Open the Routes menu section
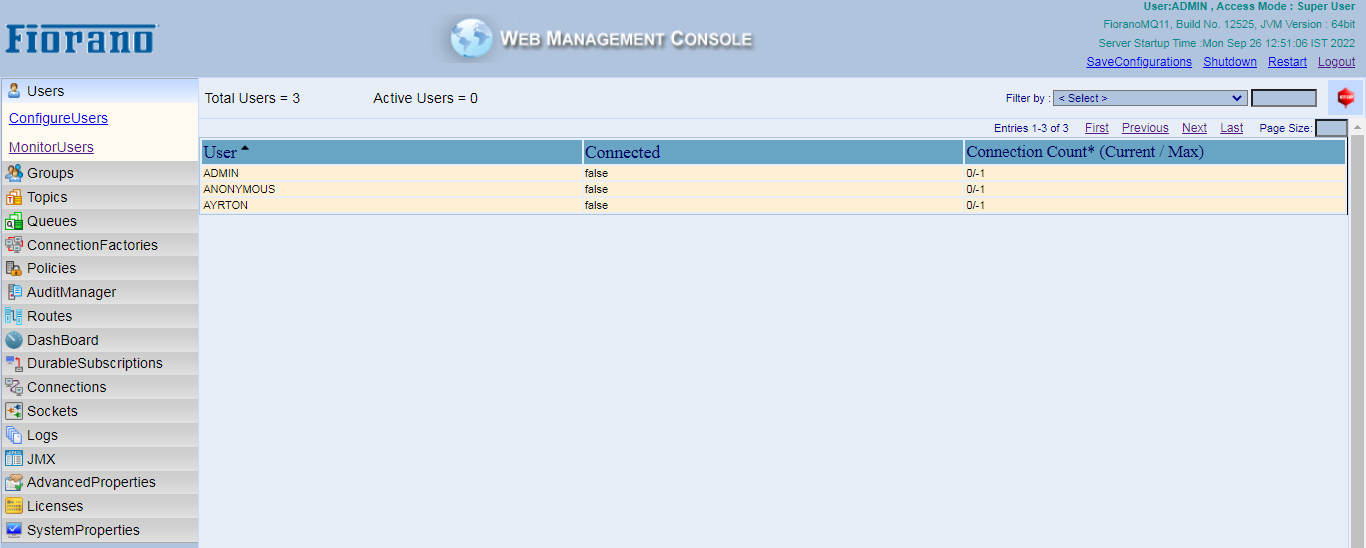This screenshot has height=548, width=1366. [100, 316]
